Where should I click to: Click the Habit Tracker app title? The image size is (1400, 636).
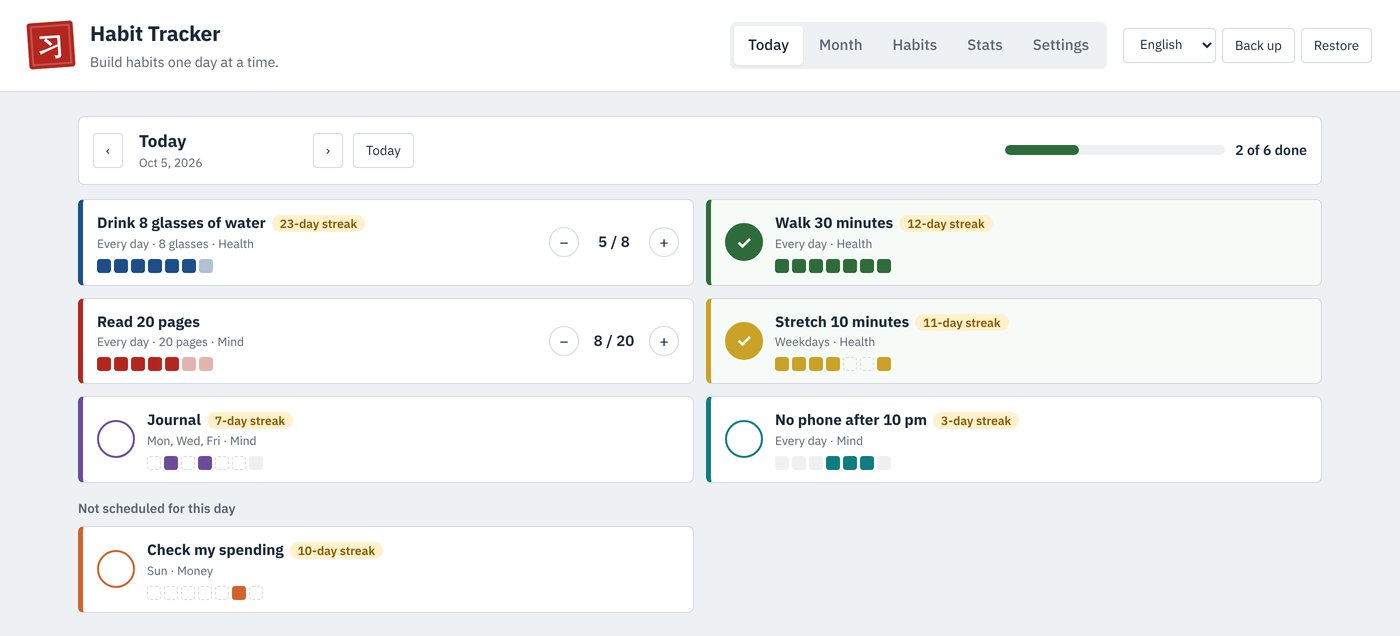155,34
